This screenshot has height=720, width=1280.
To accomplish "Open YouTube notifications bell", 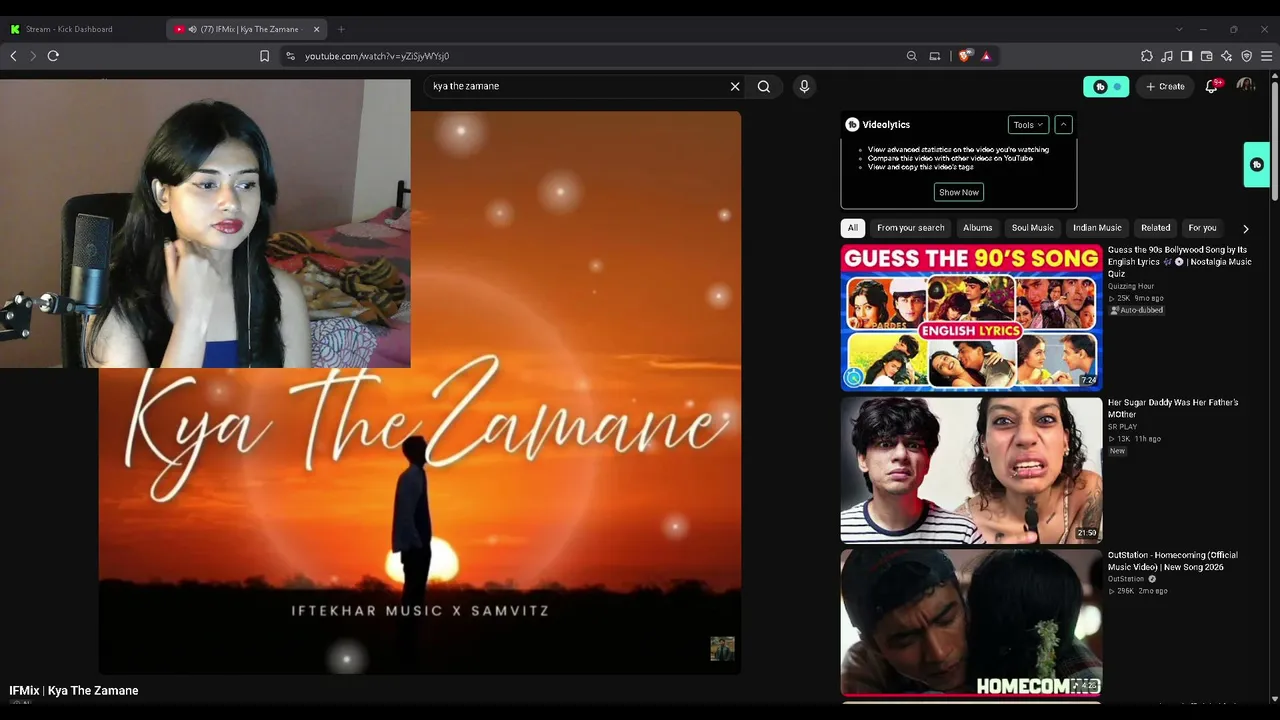I will point(1212,86).
